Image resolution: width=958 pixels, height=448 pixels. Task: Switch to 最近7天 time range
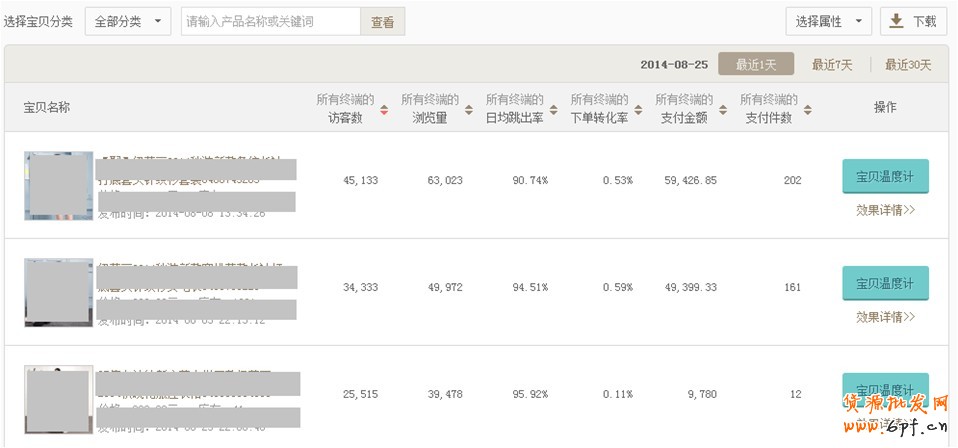click(832, 65)
